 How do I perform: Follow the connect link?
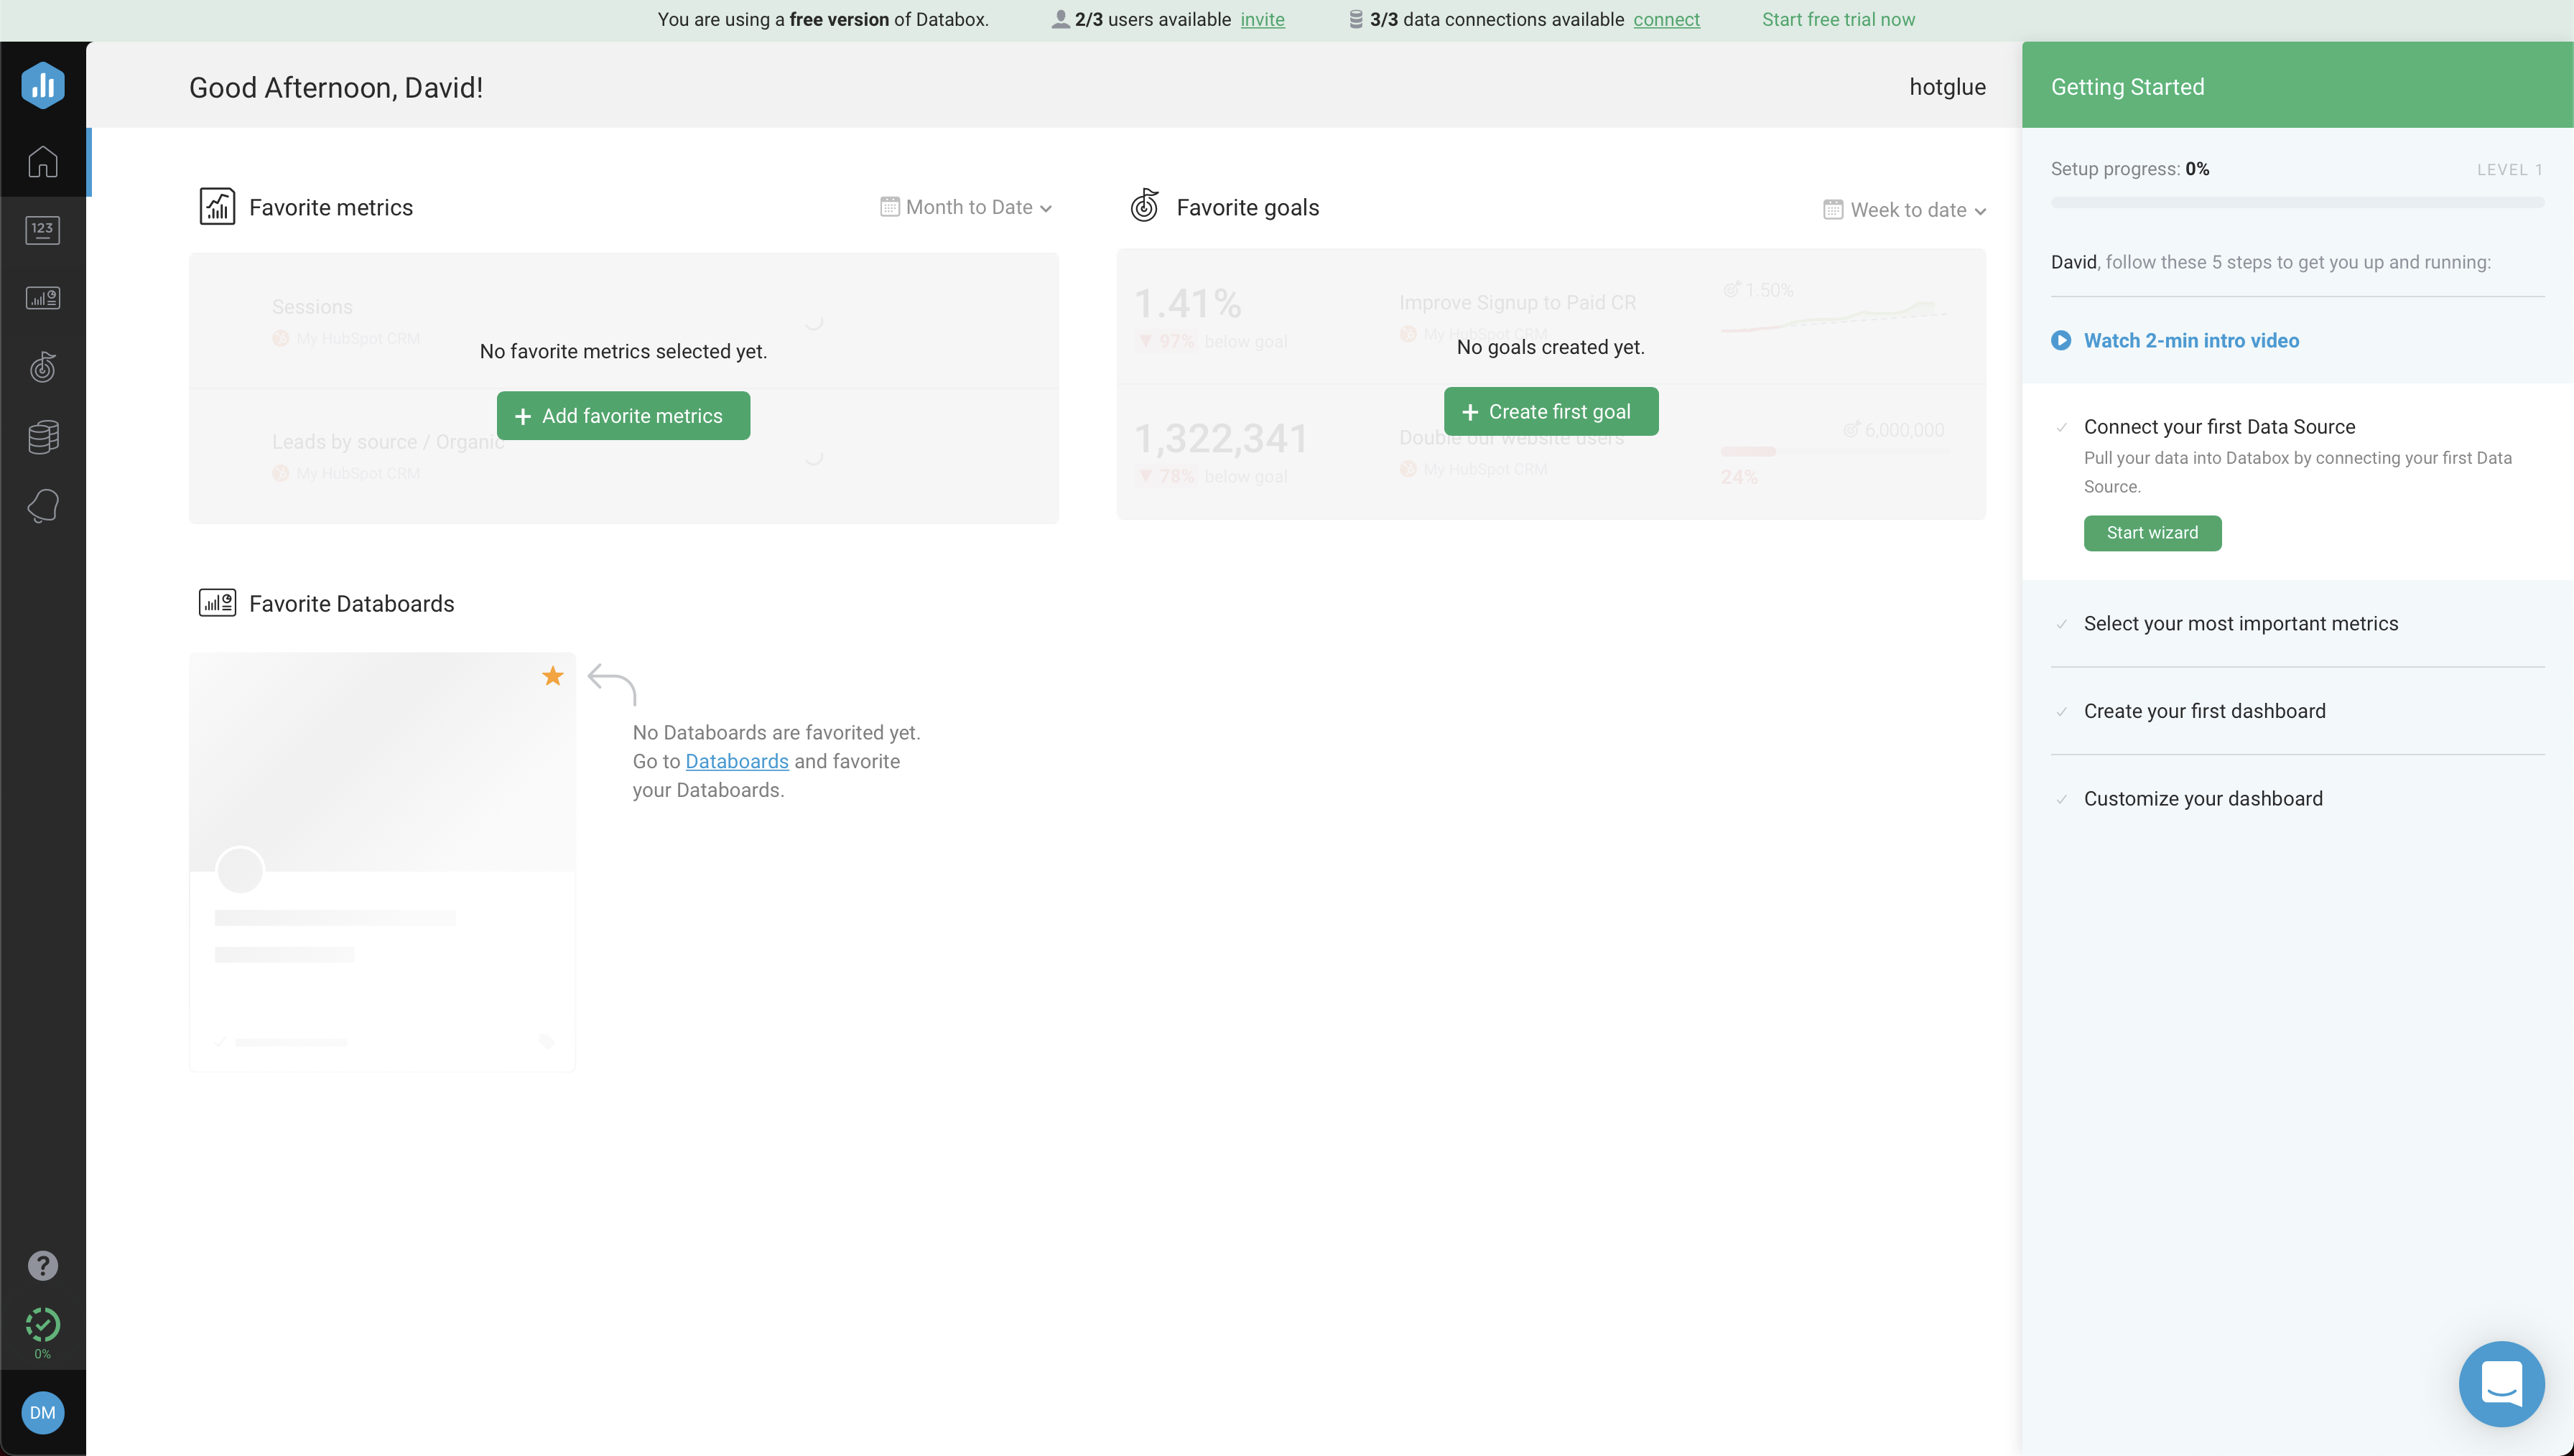pyautogui.click(x=1666, y=19)
